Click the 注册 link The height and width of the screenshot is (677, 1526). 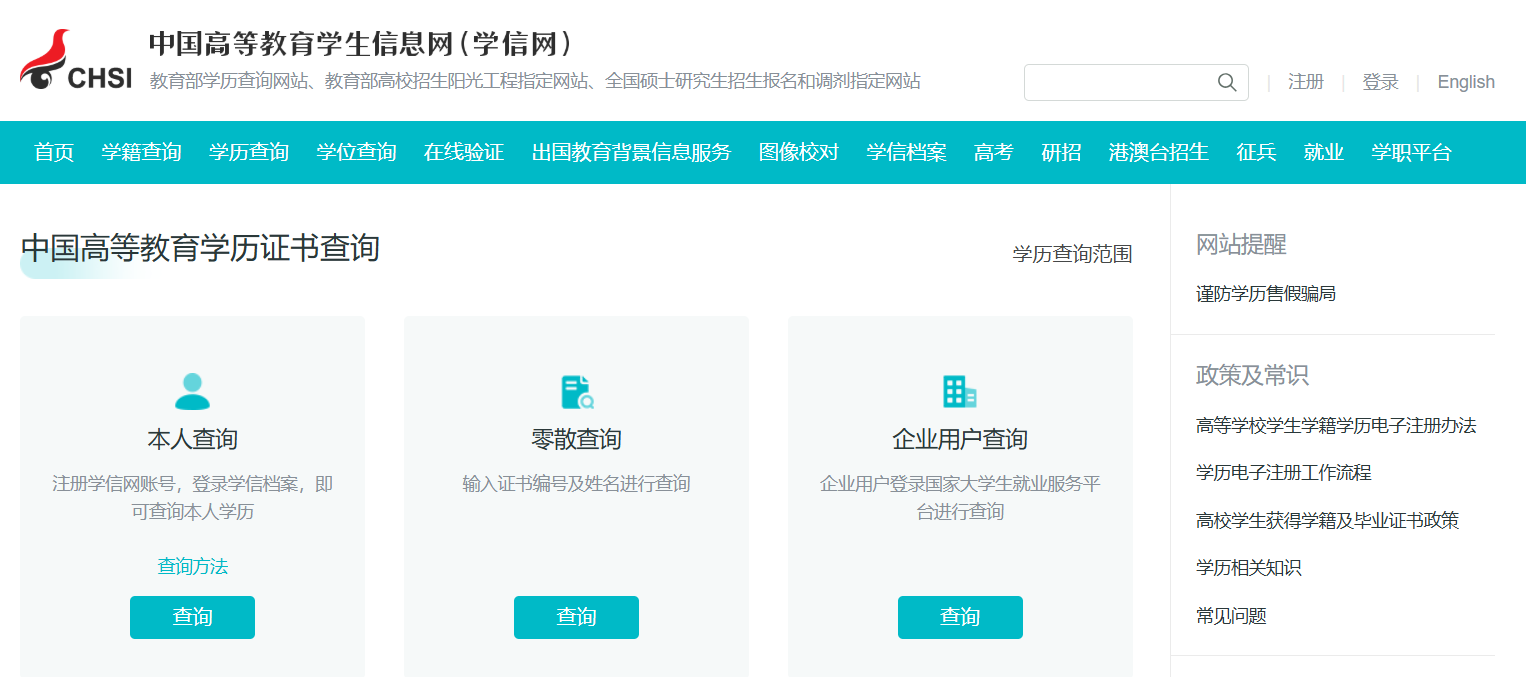[1306, 82]
